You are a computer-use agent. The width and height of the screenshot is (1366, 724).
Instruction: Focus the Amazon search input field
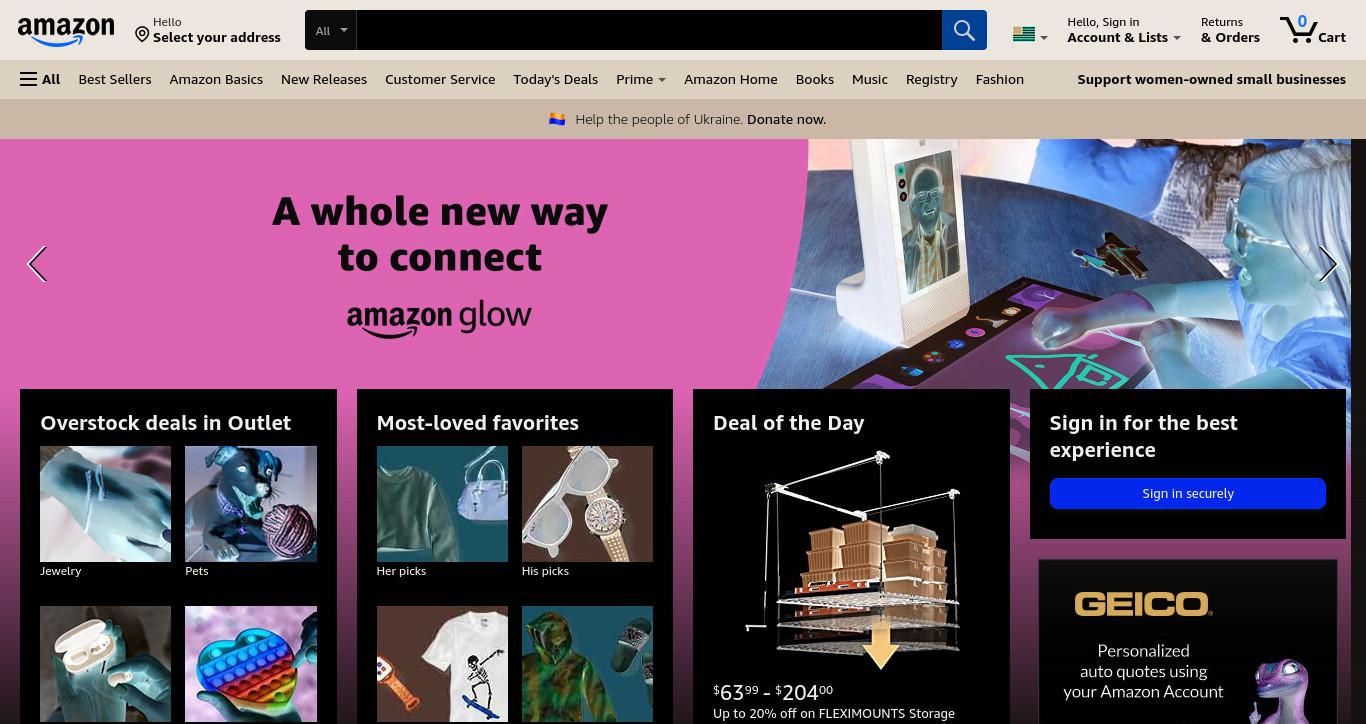tap(649, 30)
